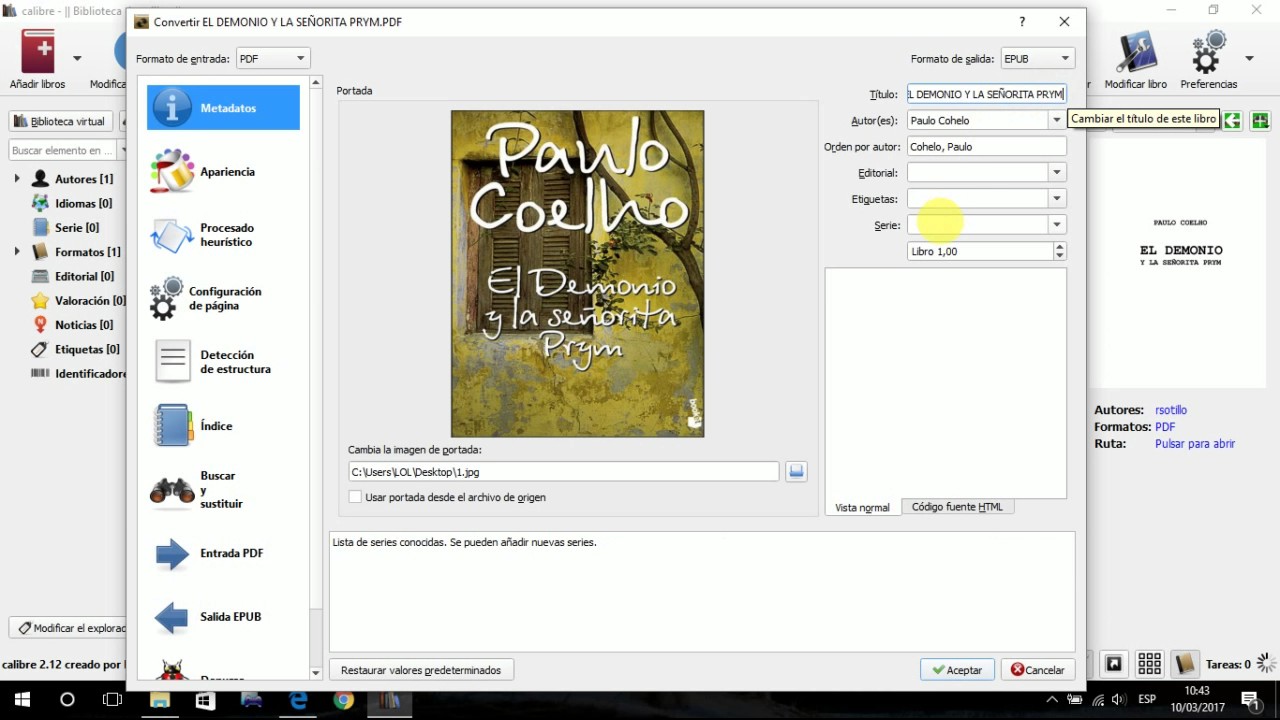This screenshot has width=1280, height=720.
Task: Click the Orden por autor field
Action: (x=986, y=146)
